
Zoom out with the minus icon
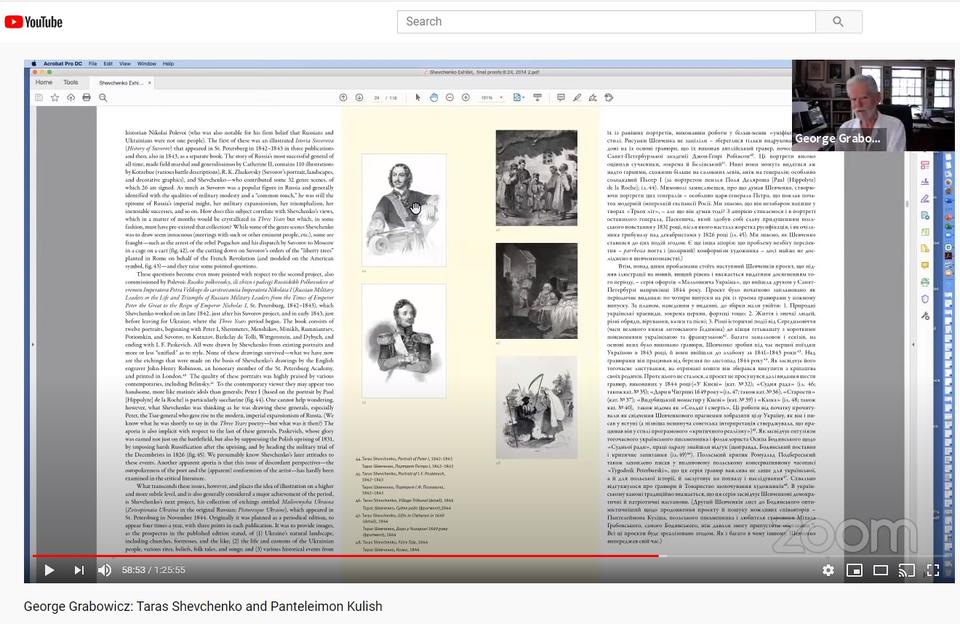coord(450,97)
